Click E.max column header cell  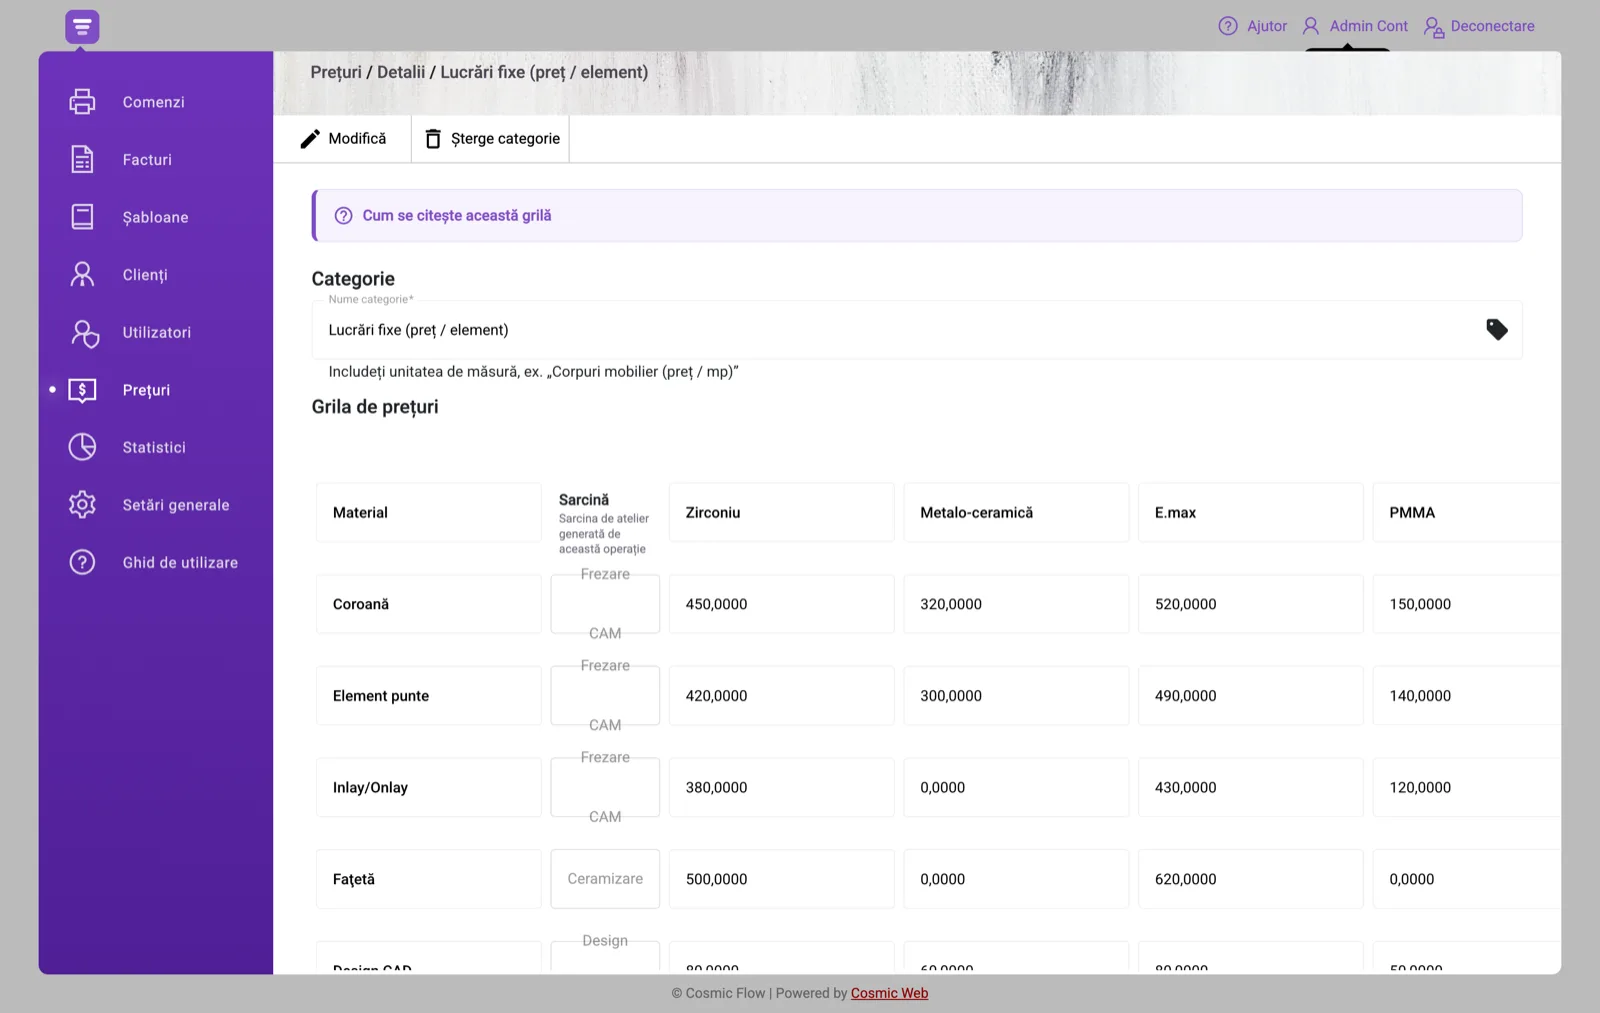coord(1251,513)
